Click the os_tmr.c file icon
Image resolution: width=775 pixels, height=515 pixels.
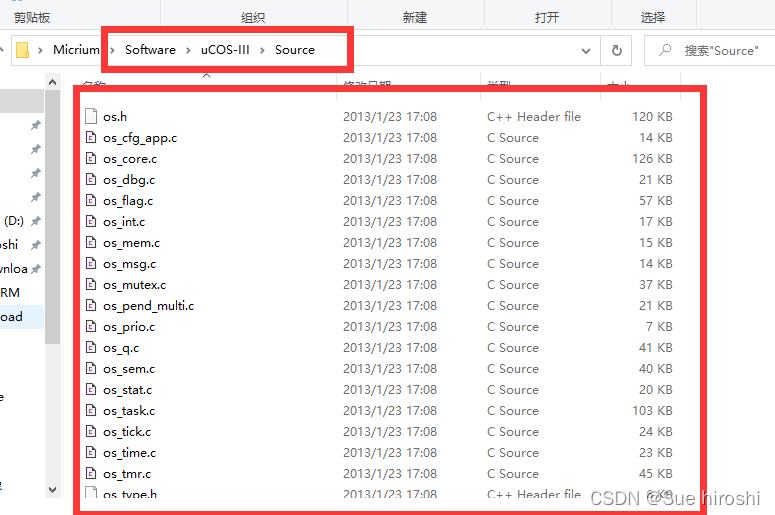click(91, 473)
